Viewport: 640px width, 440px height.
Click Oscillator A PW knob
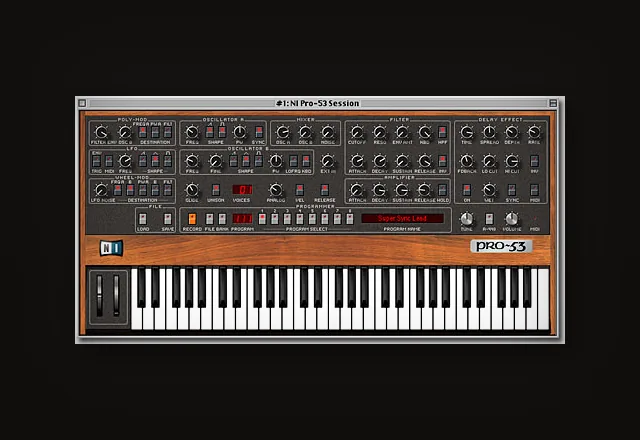pyautogui.click(x=240, y=132)
